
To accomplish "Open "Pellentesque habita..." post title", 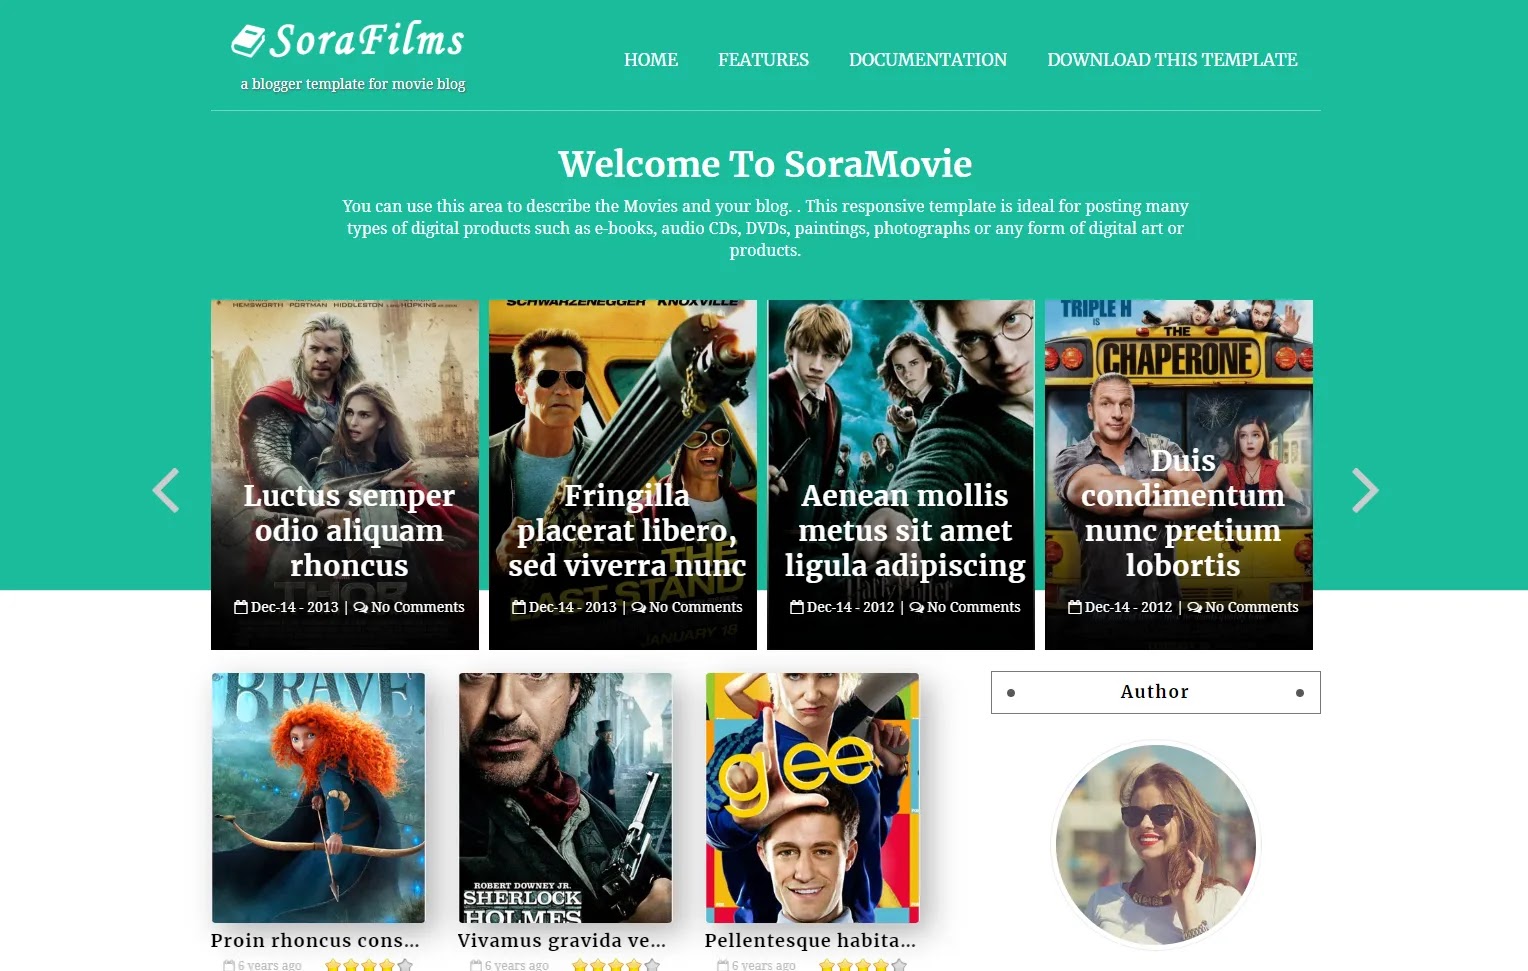I will 810,941.
